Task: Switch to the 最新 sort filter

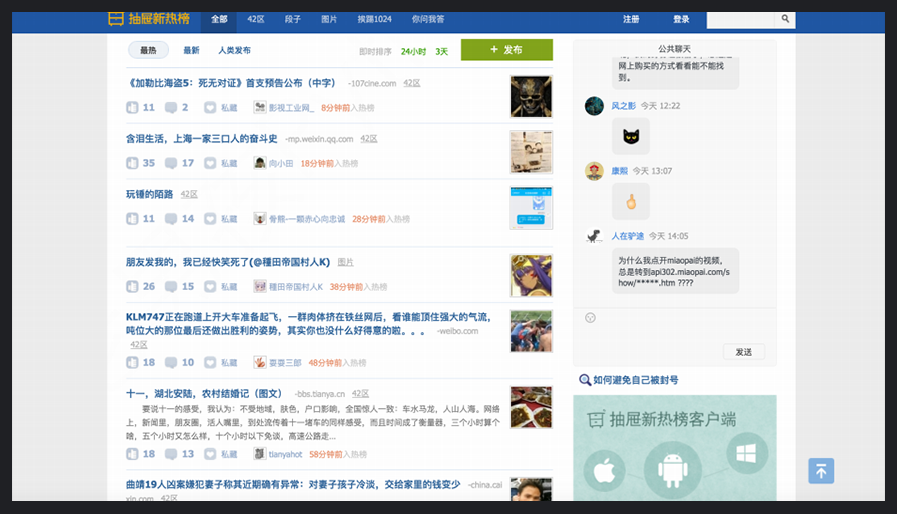Action: pyautogui.click(x=191, y=50)
